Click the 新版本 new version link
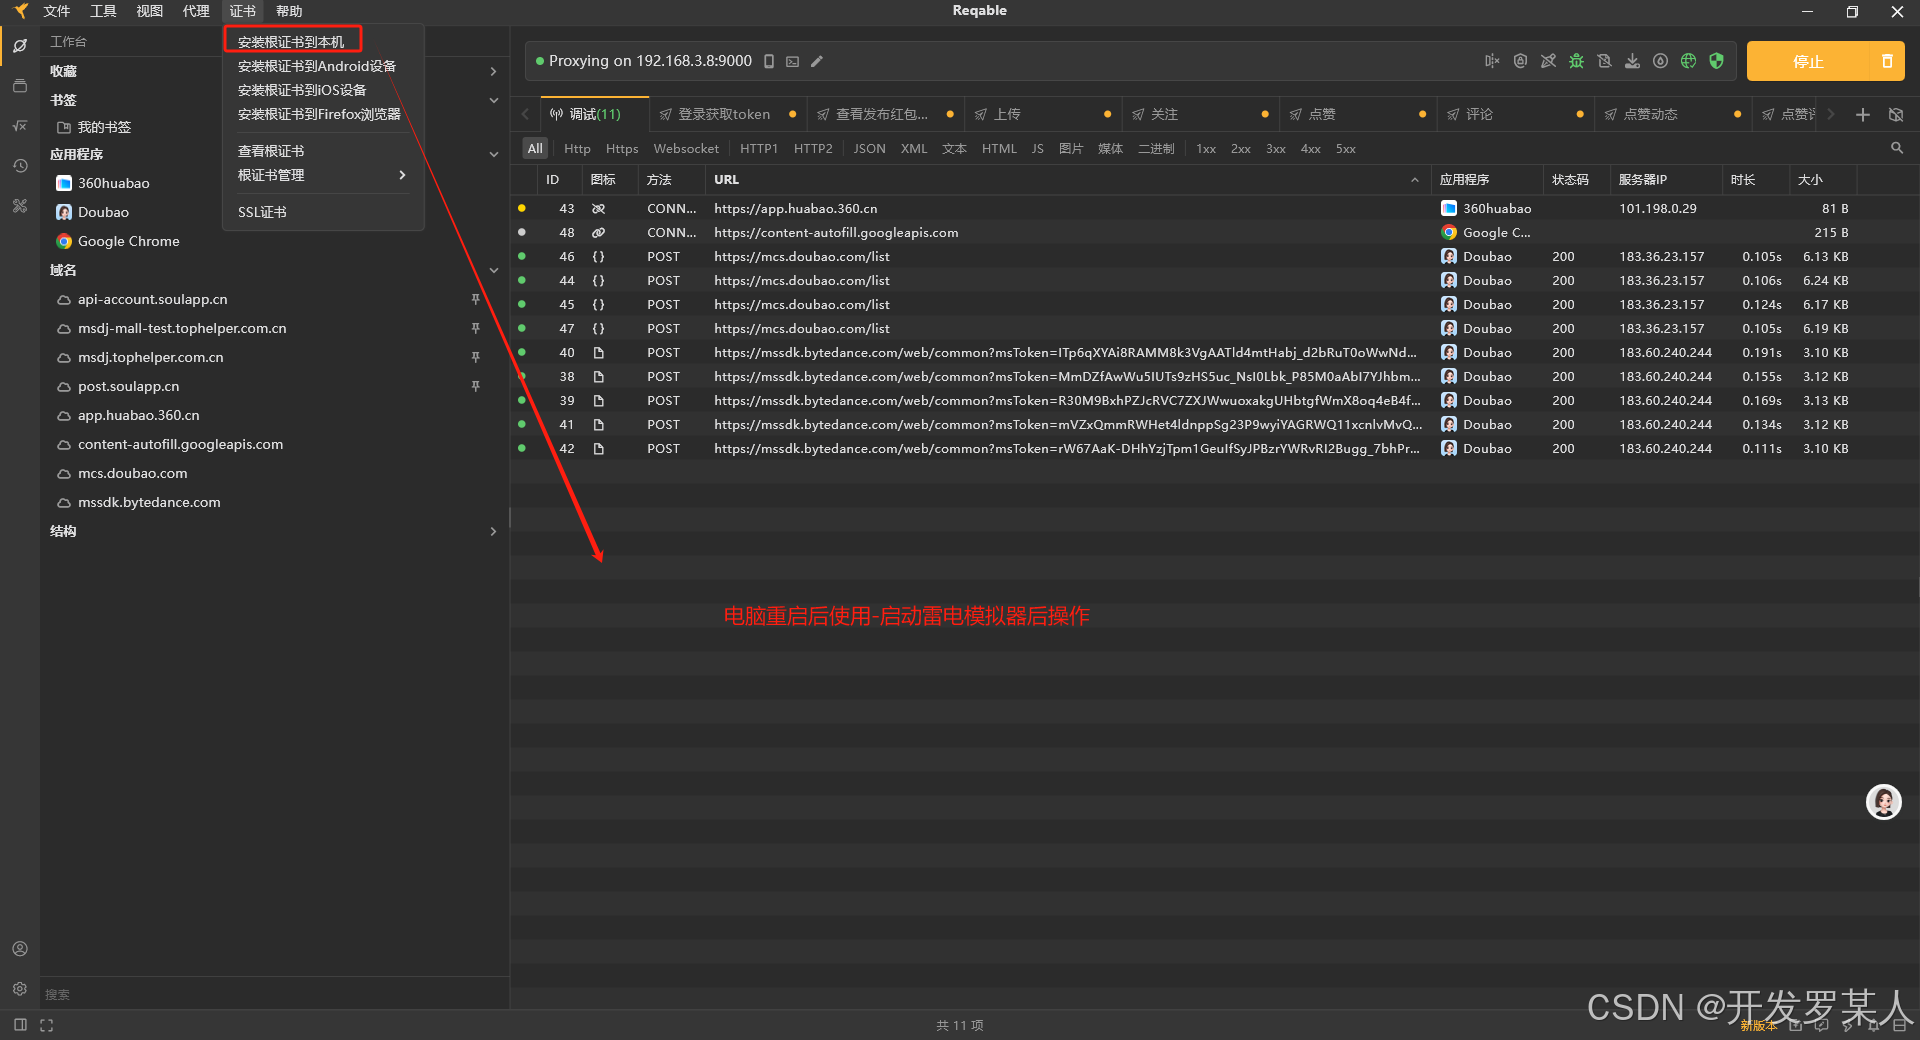The image size is (1920, 1040). (x=1758, y=1026)
